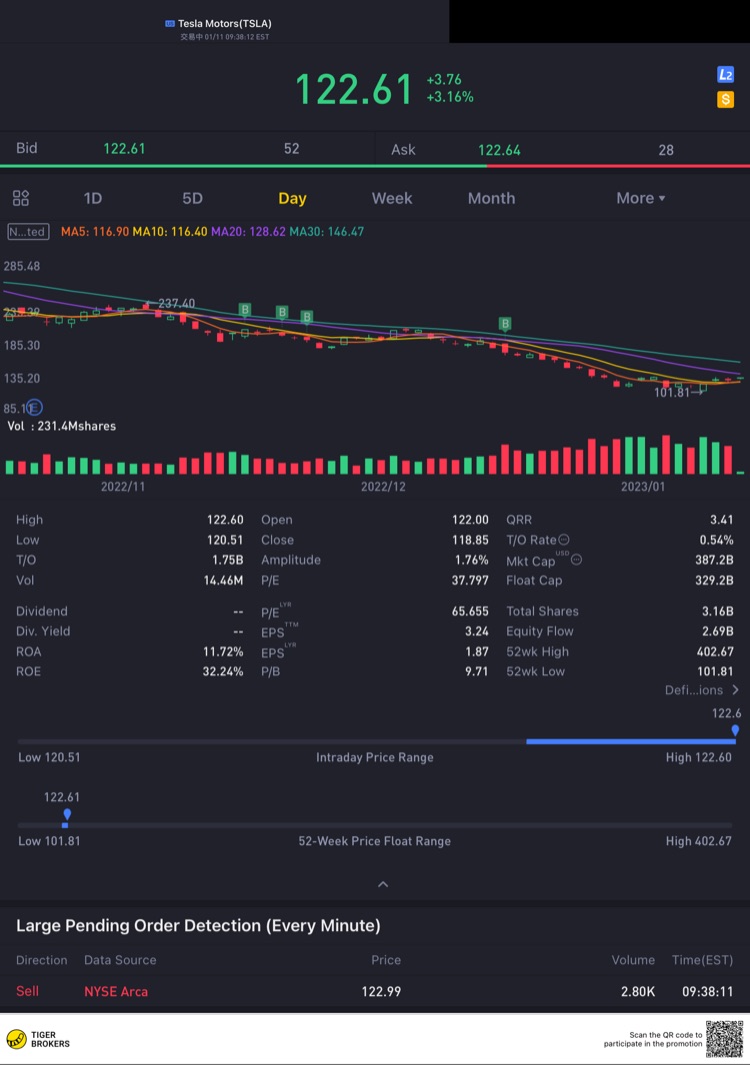Tap the orange dollar sign icon
The height and width of the screenshot is (1065, 750).
[x=726, y=100]
